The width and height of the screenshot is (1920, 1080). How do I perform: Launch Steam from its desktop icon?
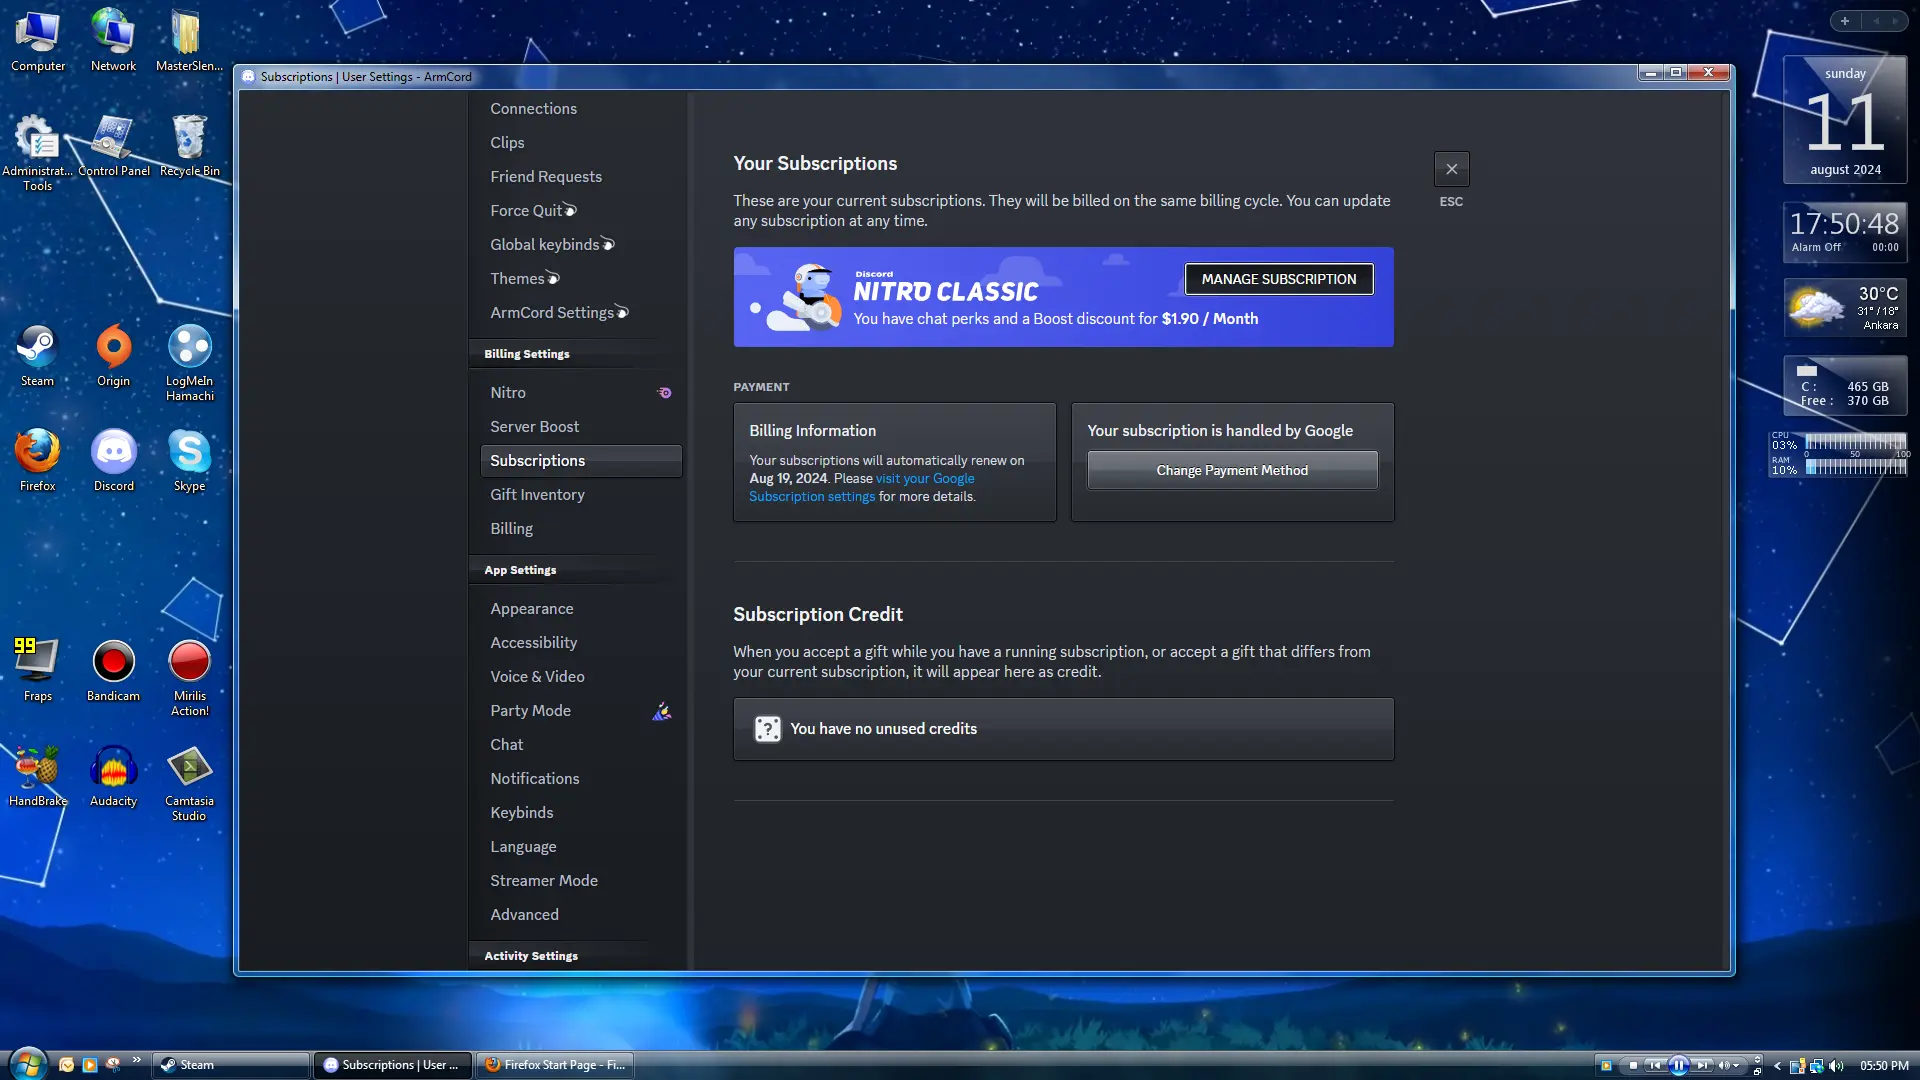37,356
